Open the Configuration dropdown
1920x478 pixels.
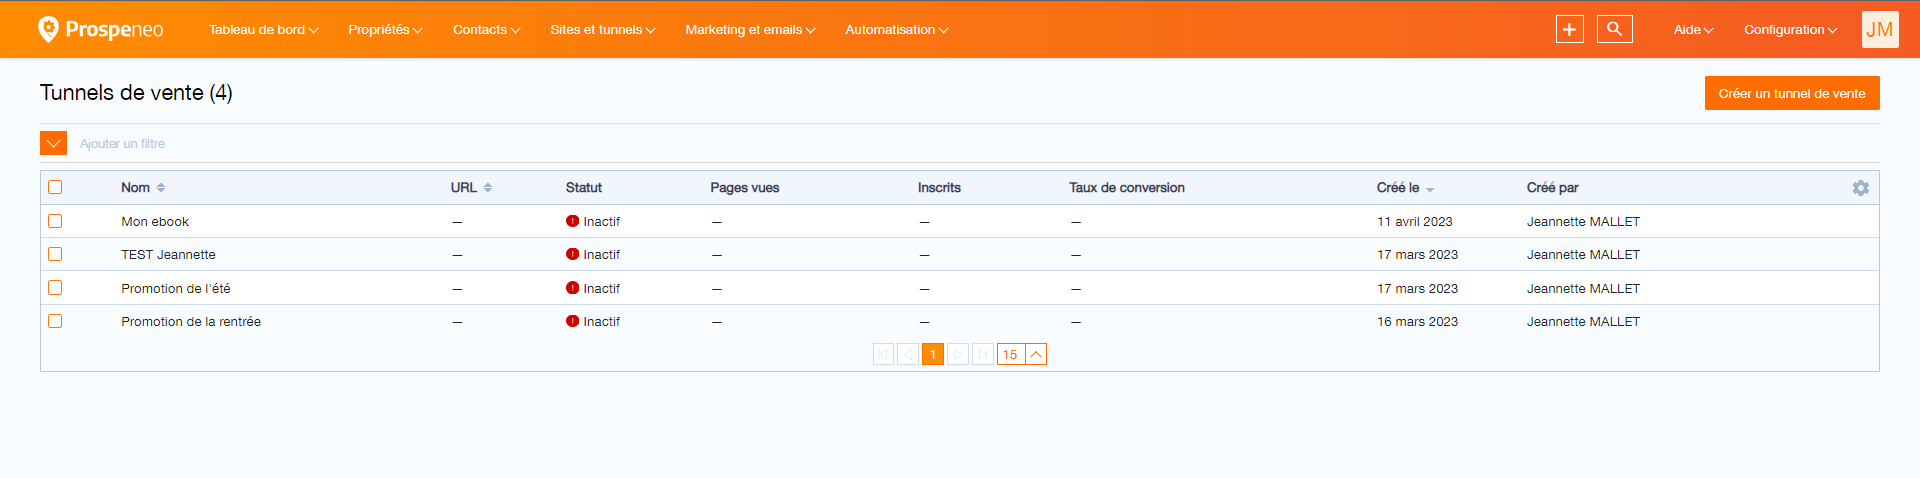coord(1790,30)
